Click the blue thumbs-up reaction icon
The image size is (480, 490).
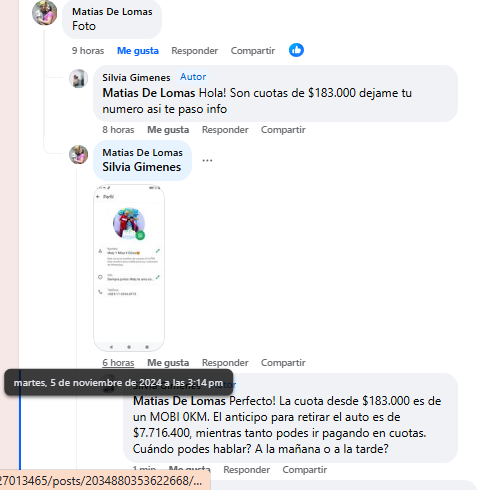(296, 50)
